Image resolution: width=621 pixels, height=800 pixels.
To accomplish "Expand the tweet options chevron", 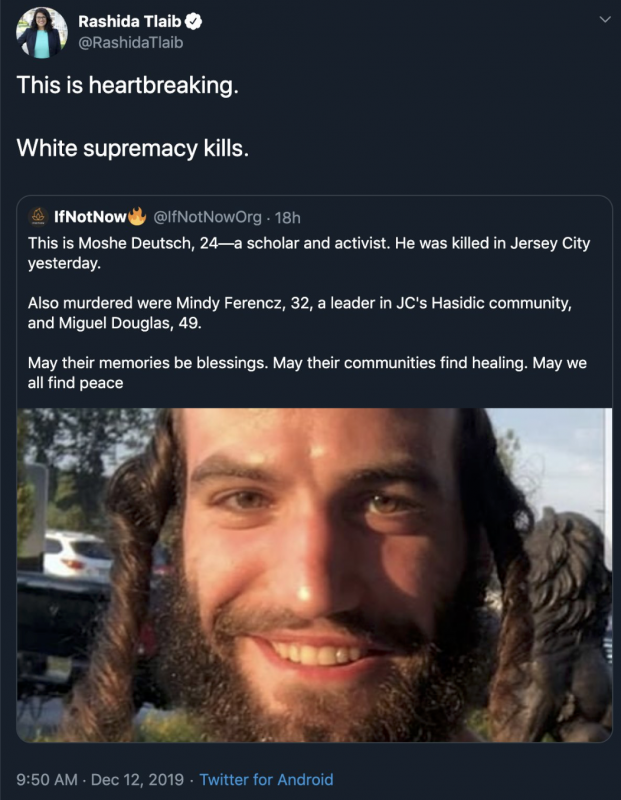I will tap(605, 20).
